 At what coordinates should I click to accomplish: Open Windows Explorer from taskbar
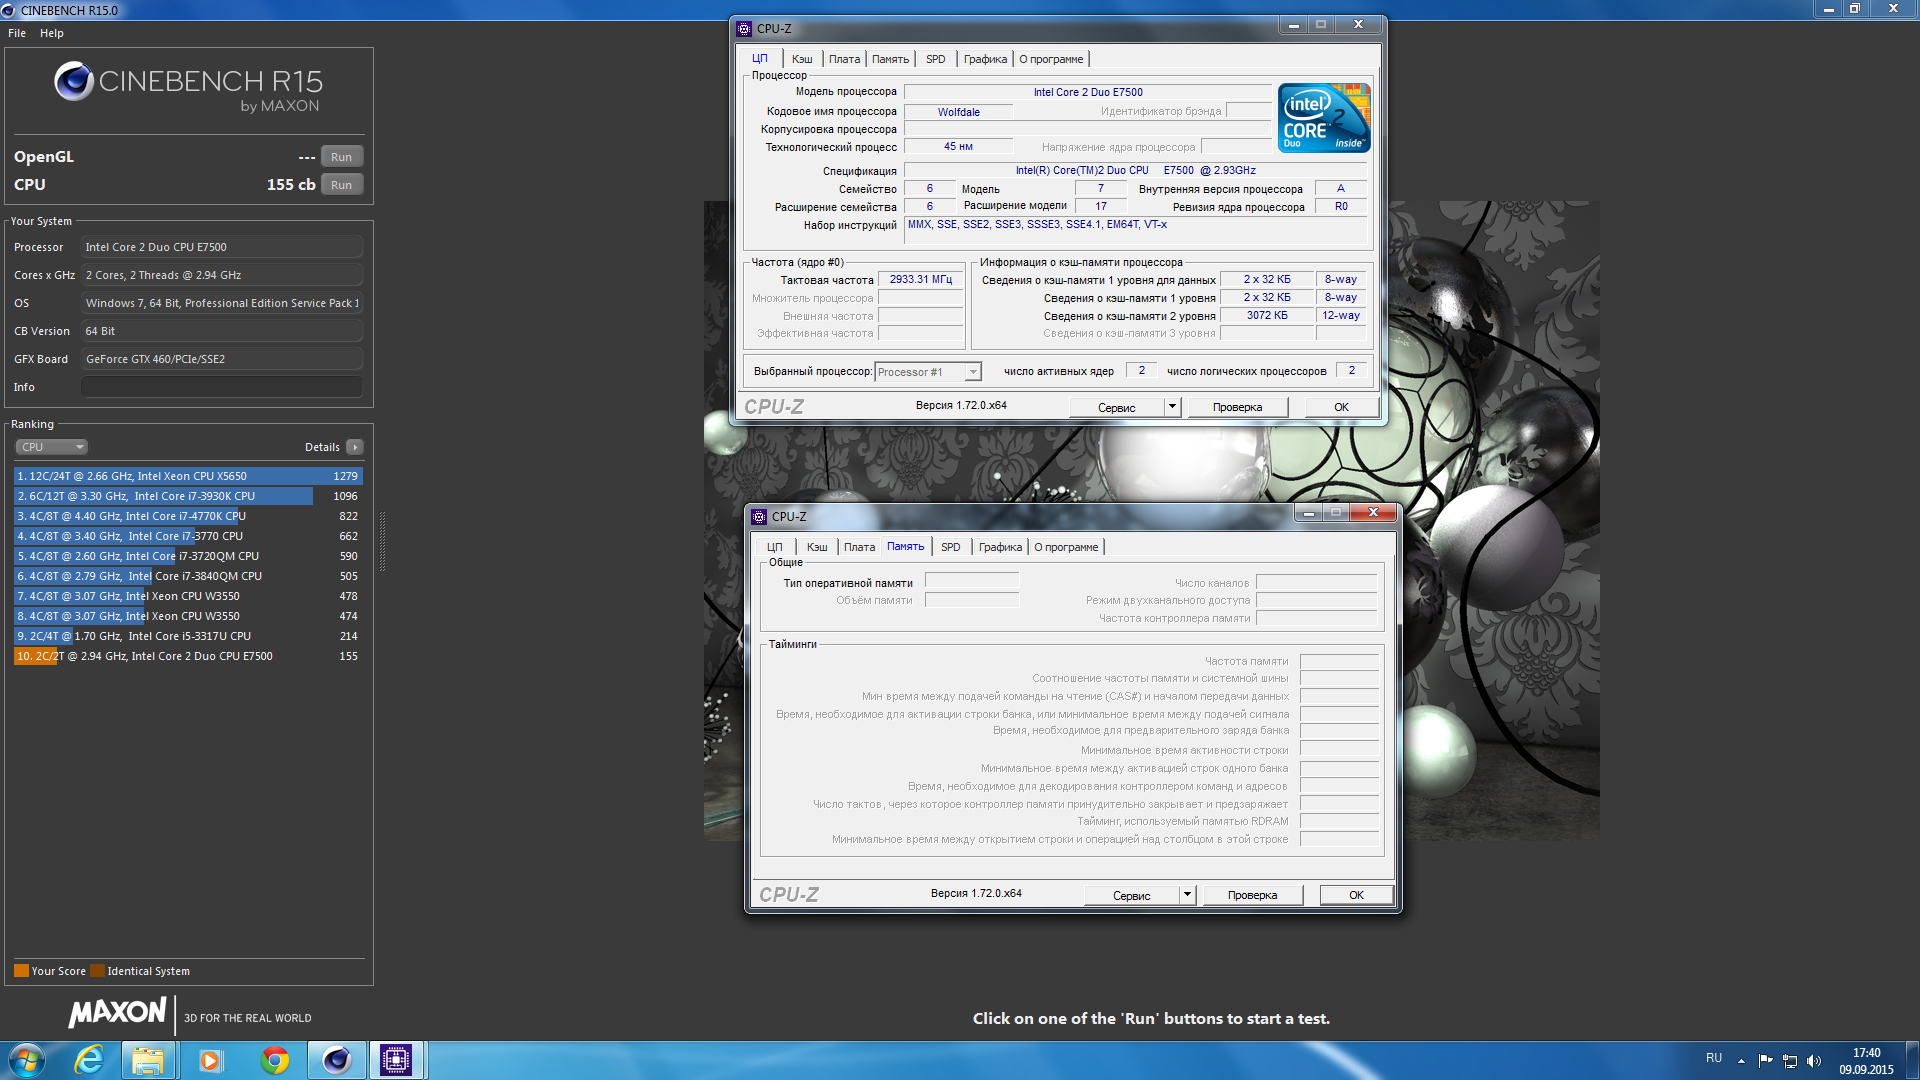(148, 1060)
